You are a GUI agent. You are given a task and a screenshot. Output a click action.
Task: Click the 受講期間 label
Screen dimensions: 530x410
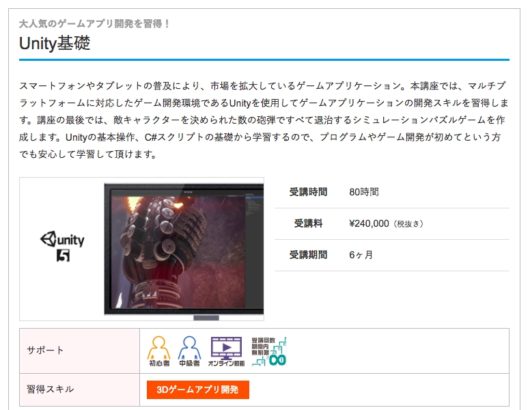tap(308, 255)
